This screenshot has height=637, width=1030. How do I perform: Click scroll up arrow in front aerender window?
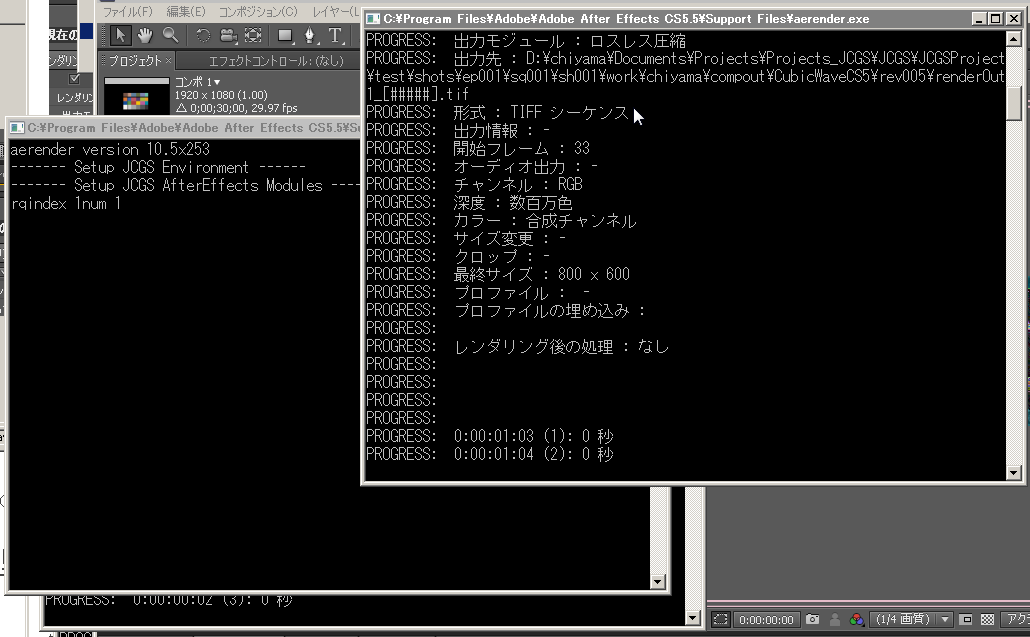coord(1014,39)
